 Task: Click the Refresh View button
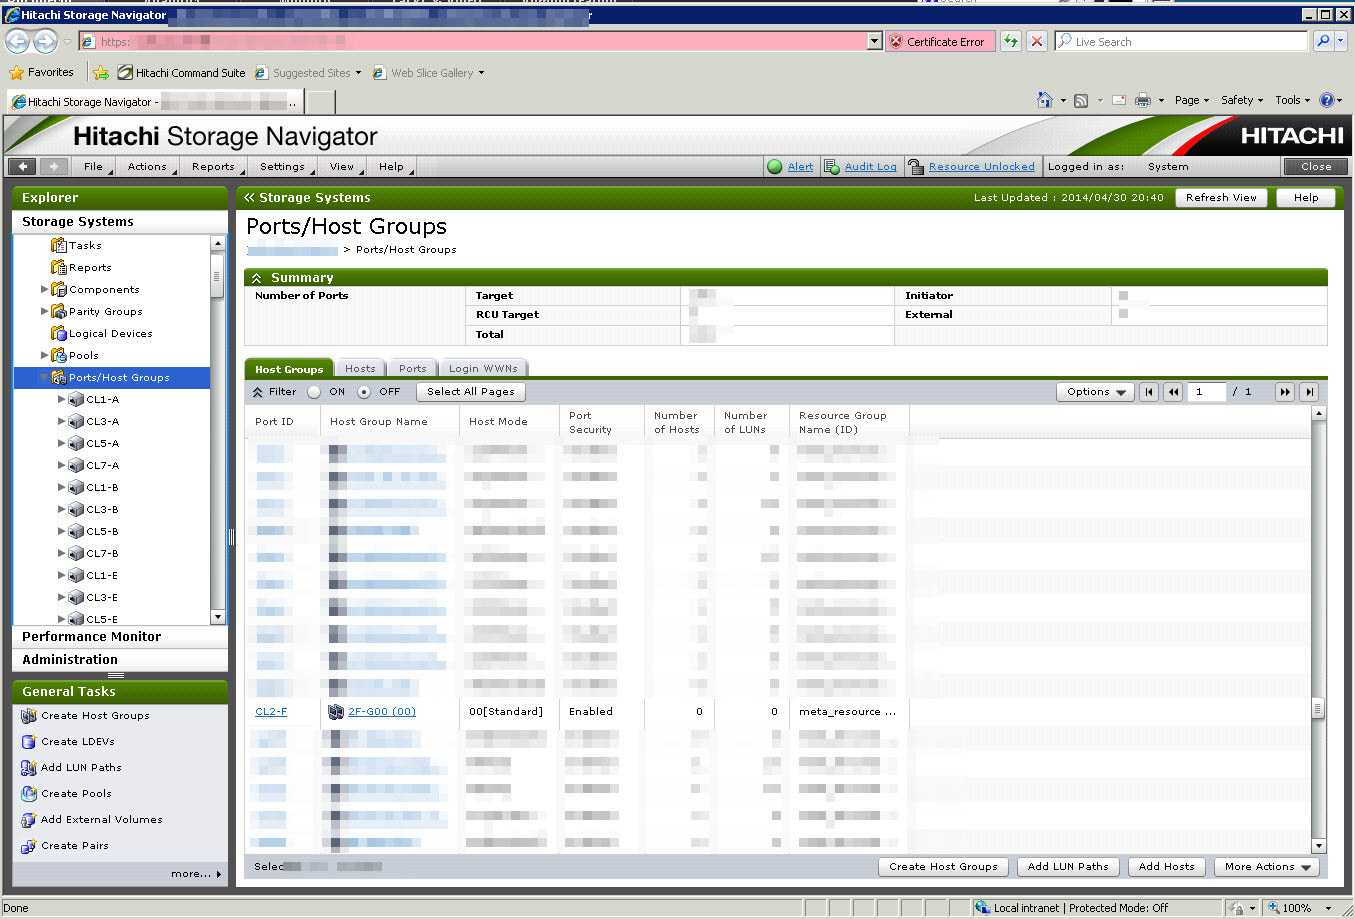tap(1221, 198)
